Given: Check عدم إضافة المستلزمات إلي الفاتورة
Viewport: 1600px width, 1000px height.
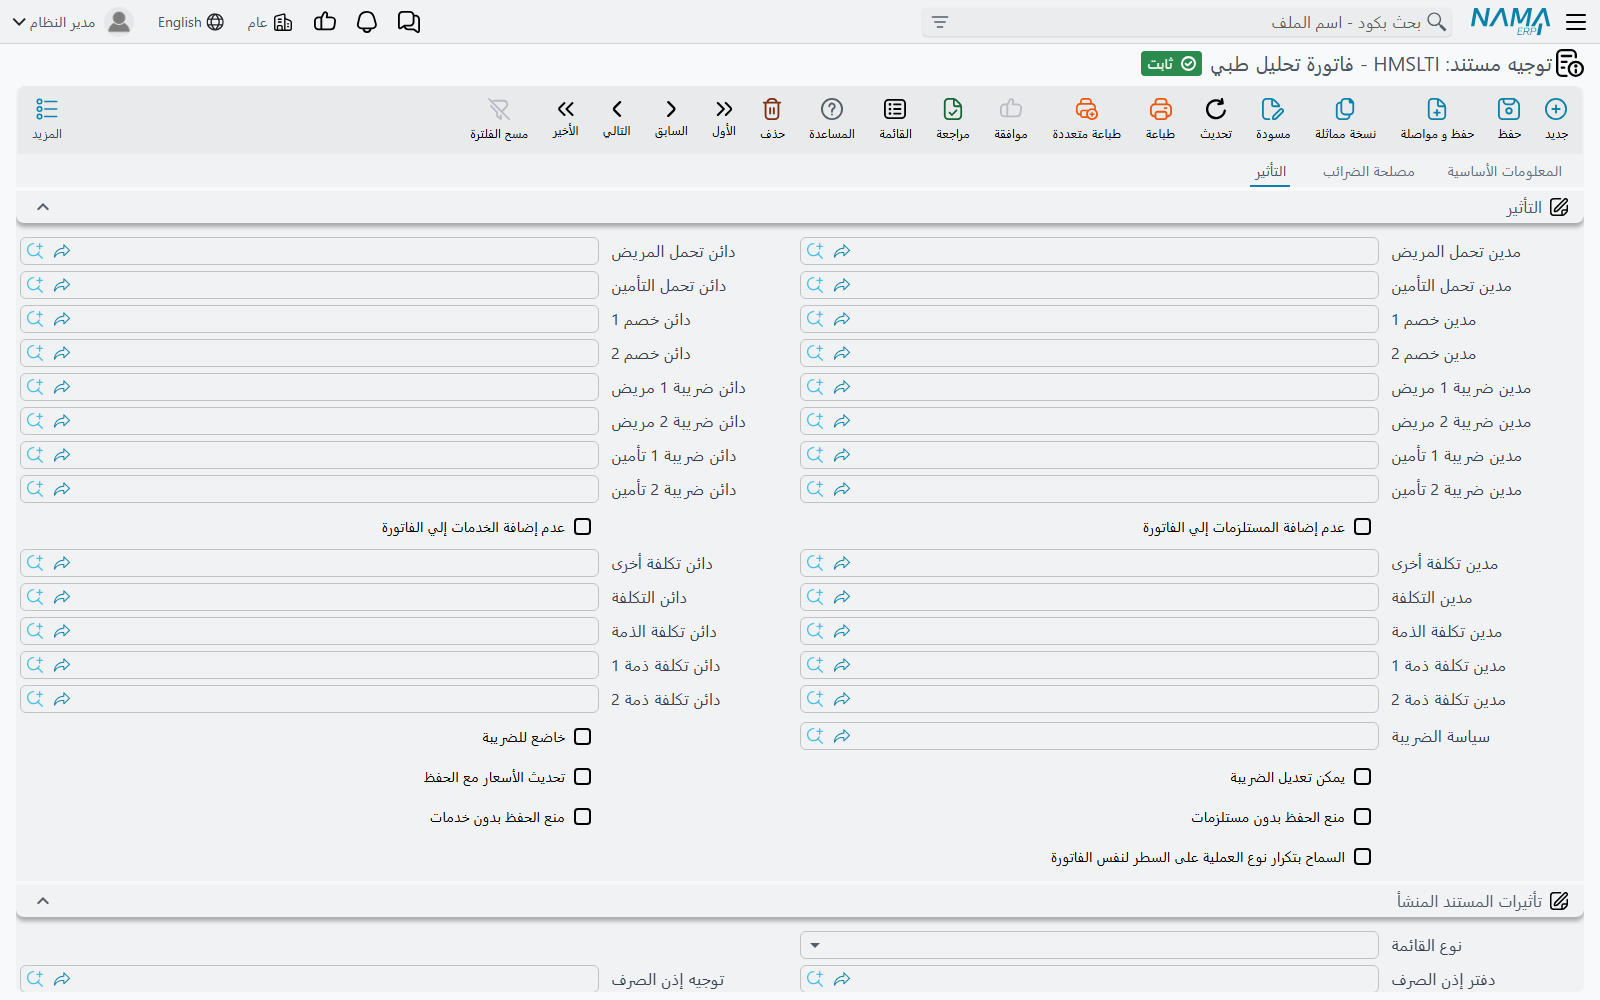Looking at the screenshot, I should pyautogui.click(x=1362, y=527).
